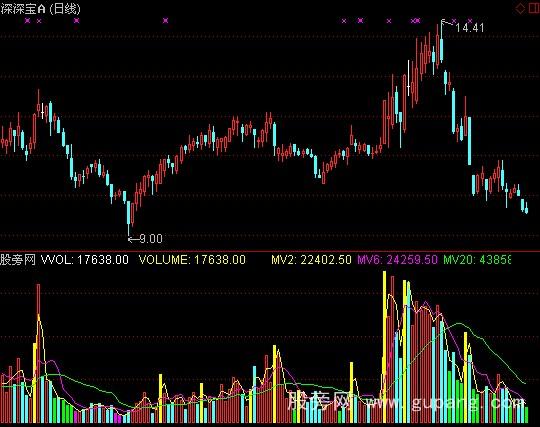Image resolution: width=540 pixels, height=427 pixels.
Task: Click the 14.41 high price label
Action: click(470, 28)
